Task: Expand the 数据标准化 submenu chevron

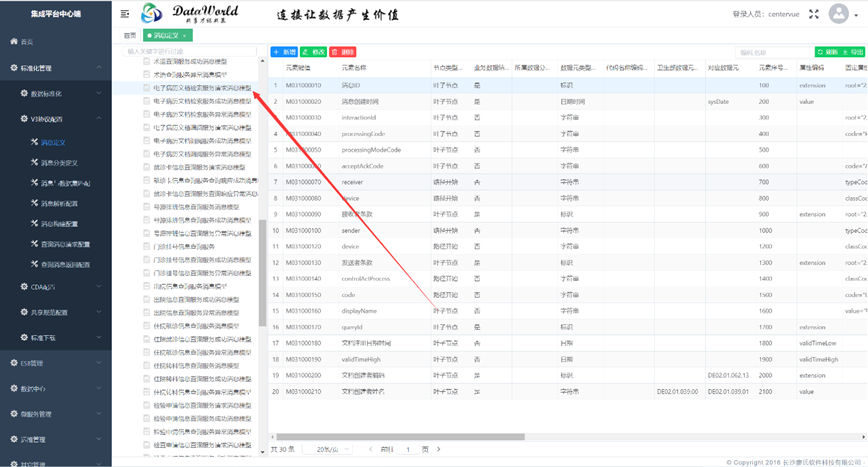Action: [99, 94]
